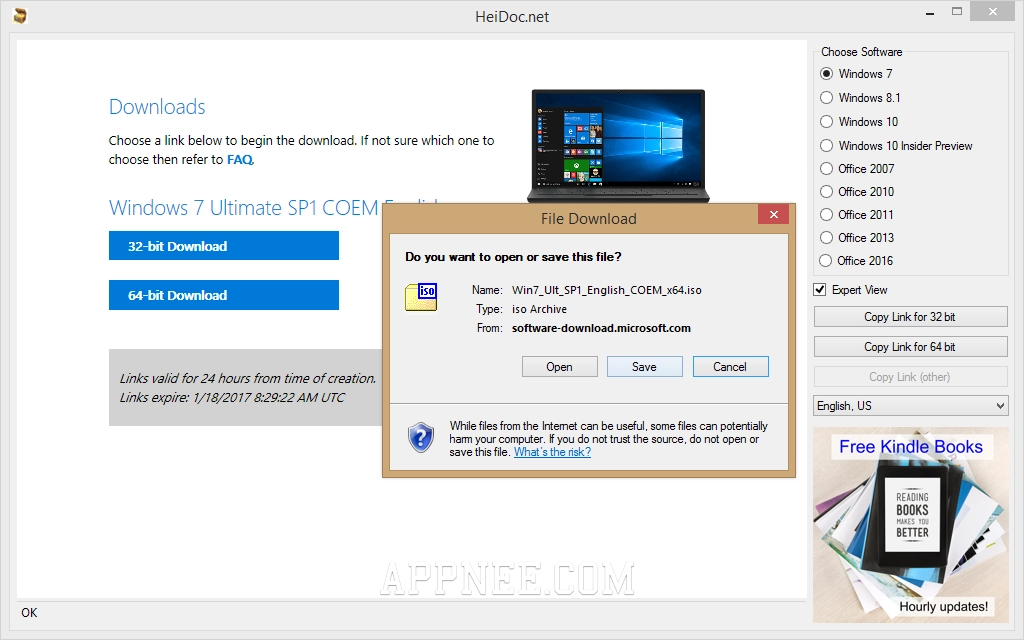The image size is (1024, 640).
Task: Click the Windows 10 laptop image
Action: point(618,146)
